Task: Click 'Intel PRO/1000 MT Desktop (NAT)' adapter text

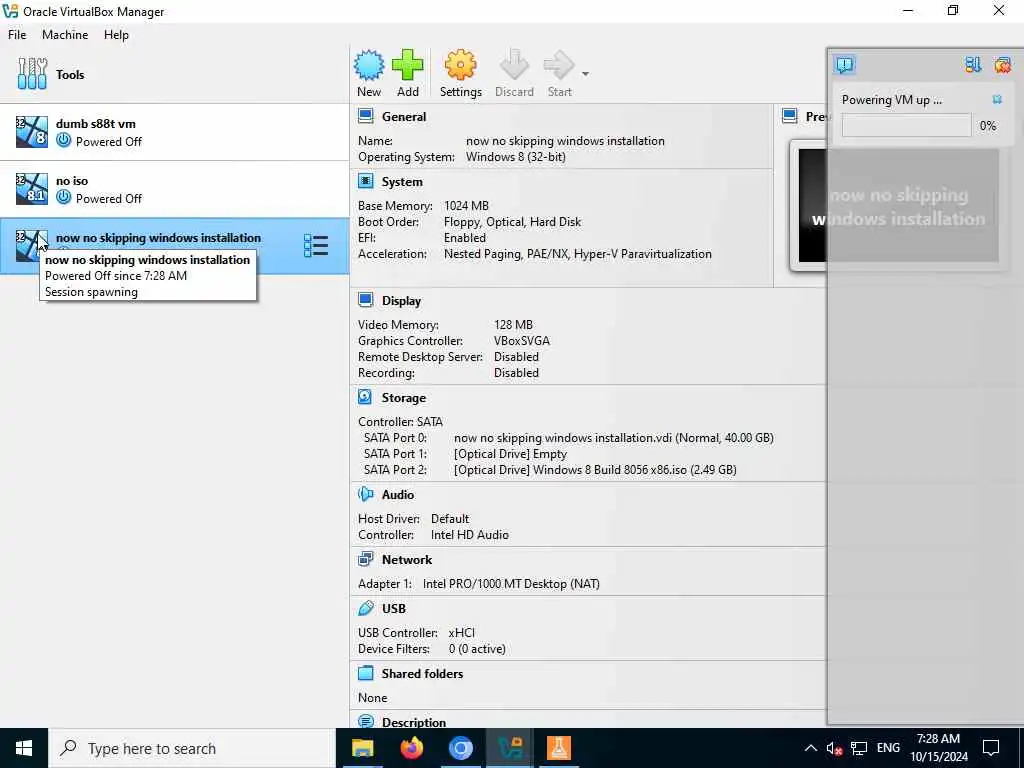Action: tap(511, 584)
